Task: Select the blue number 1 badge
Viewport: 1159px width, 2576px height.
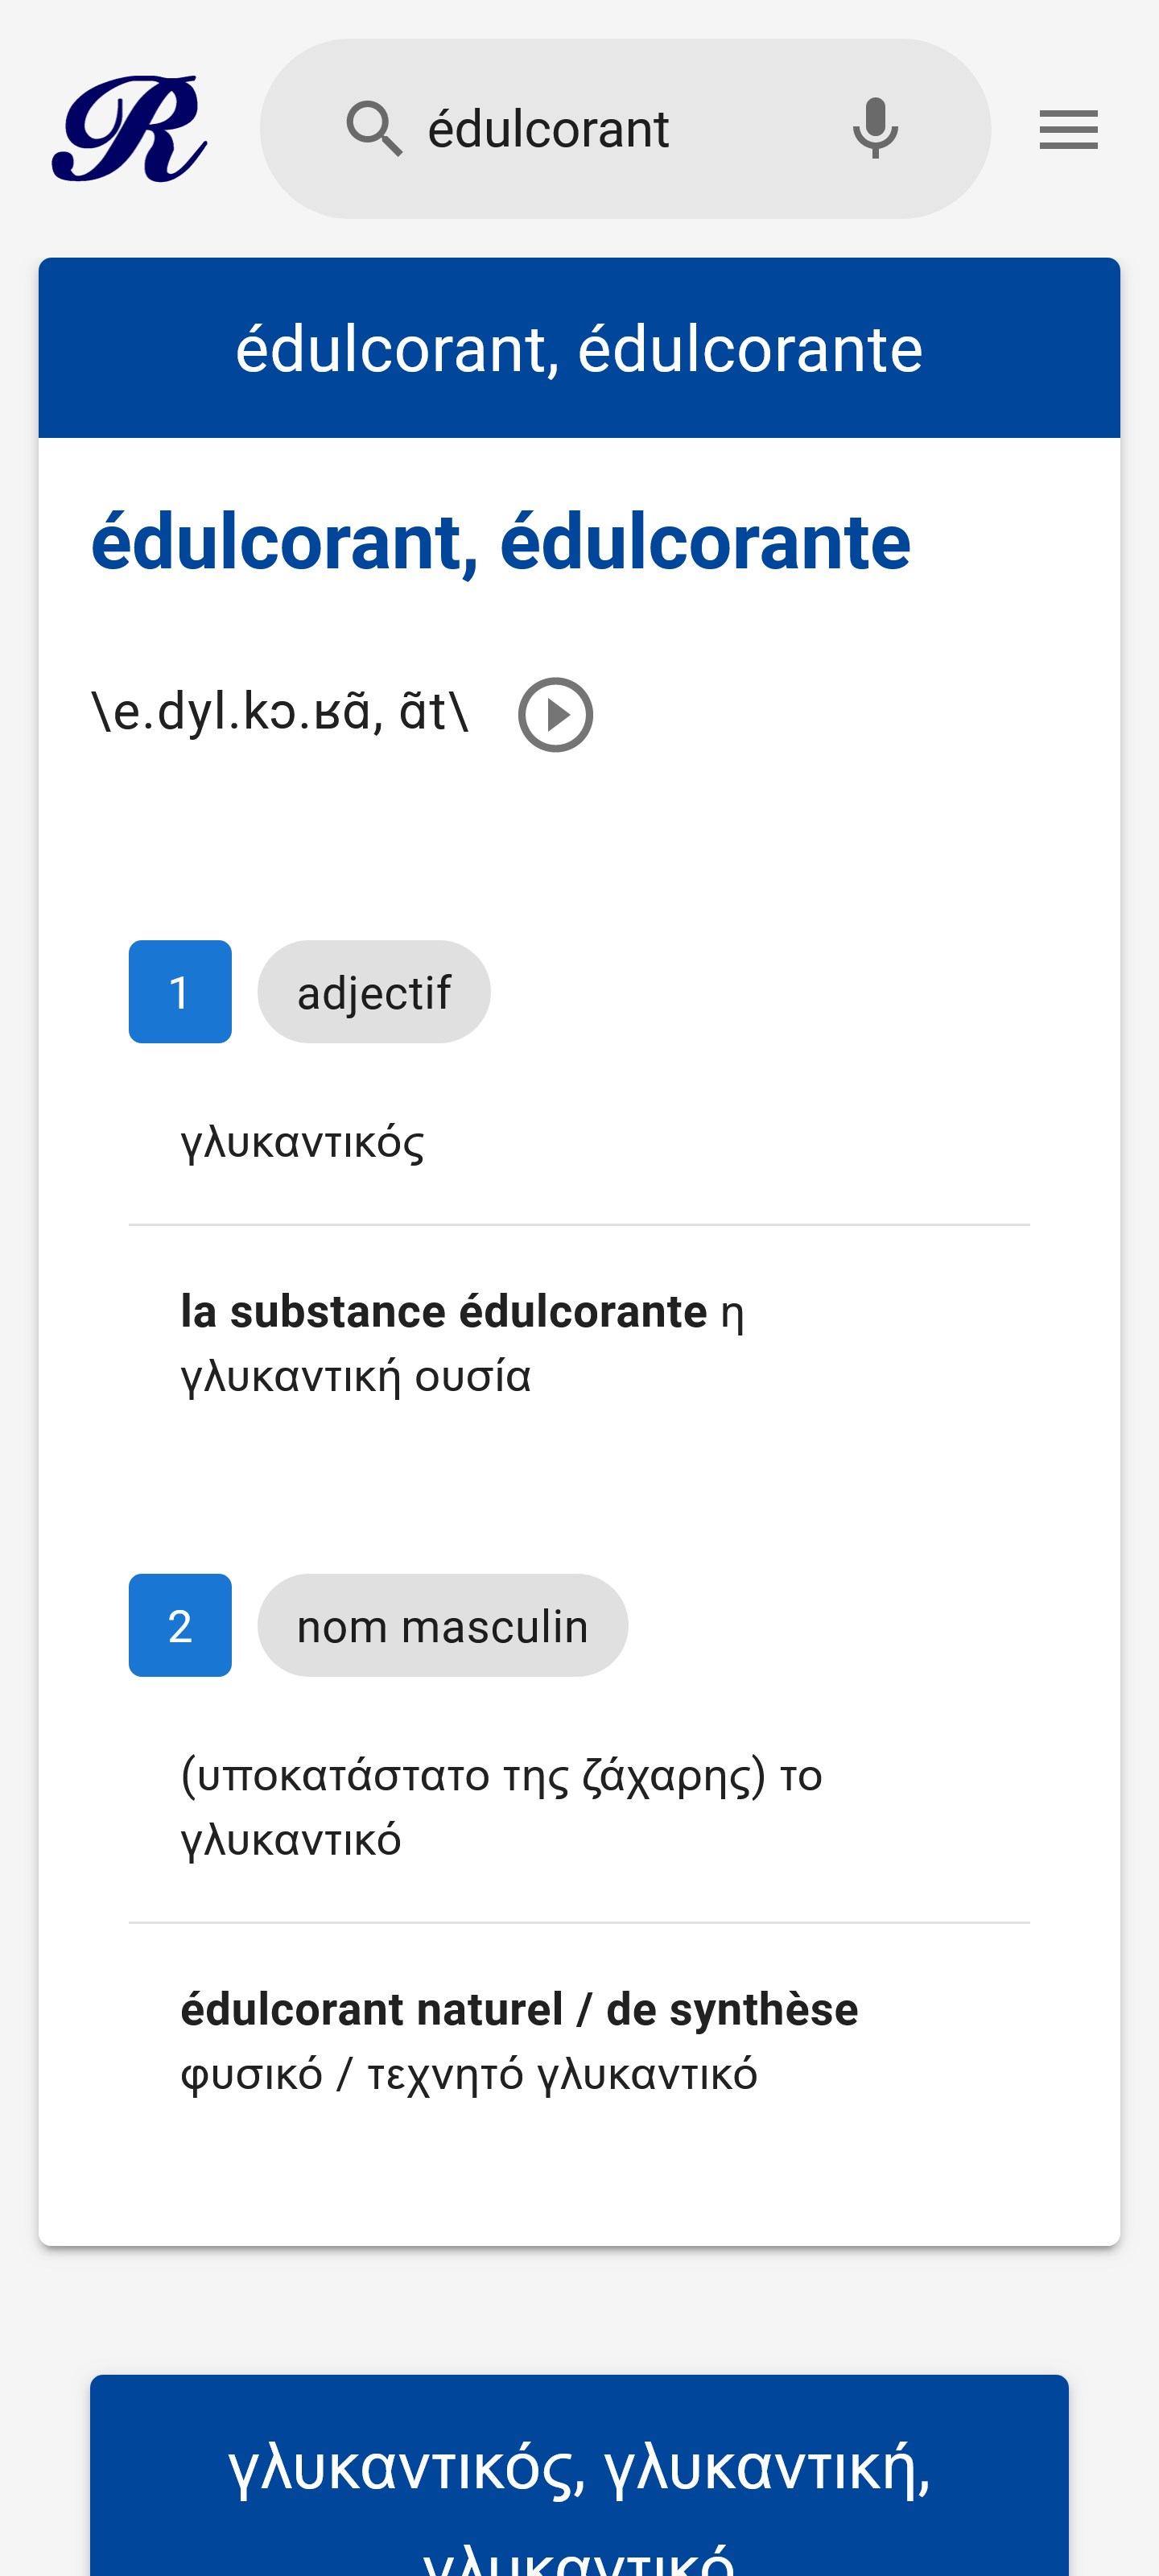Action: click(180, 992)
